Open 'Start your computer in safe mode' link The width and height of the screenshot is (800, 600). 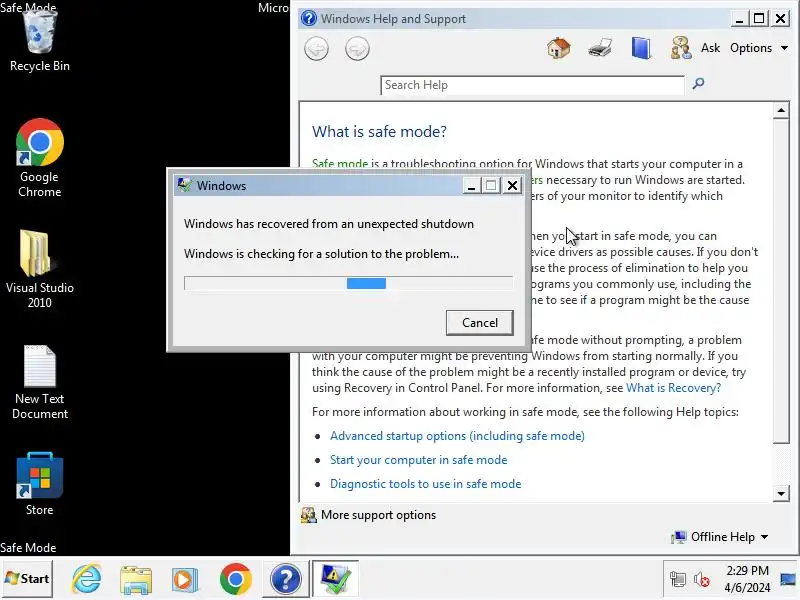tap(418, 460)
